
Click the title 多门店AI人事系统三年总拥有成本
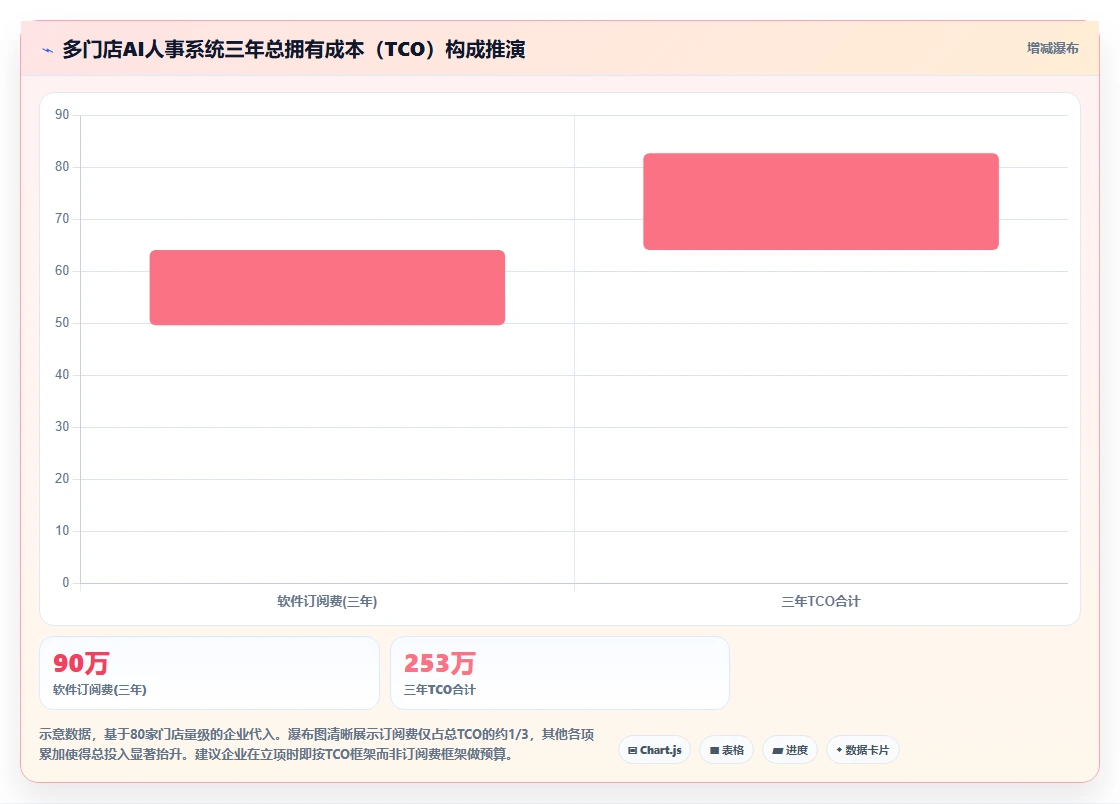294,49
